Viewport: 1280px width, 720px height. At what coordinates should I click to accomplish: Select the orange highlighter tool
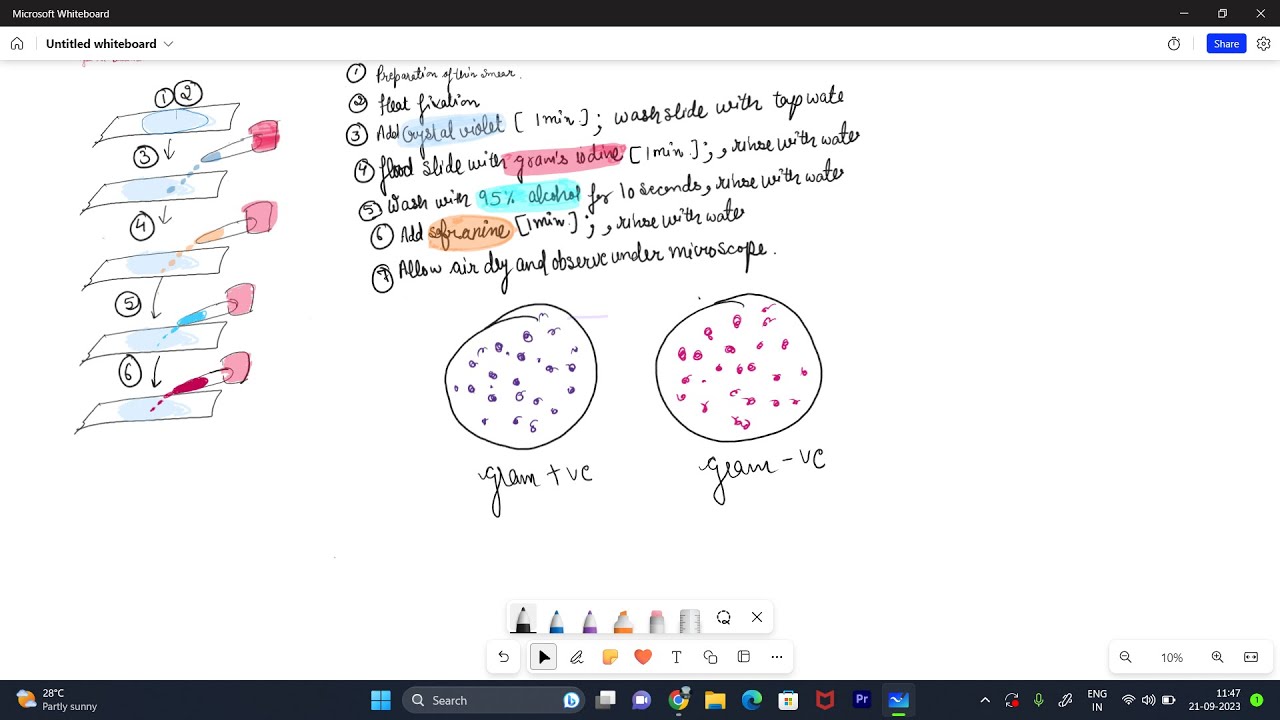pyautogui.click(x=623, y=621)
